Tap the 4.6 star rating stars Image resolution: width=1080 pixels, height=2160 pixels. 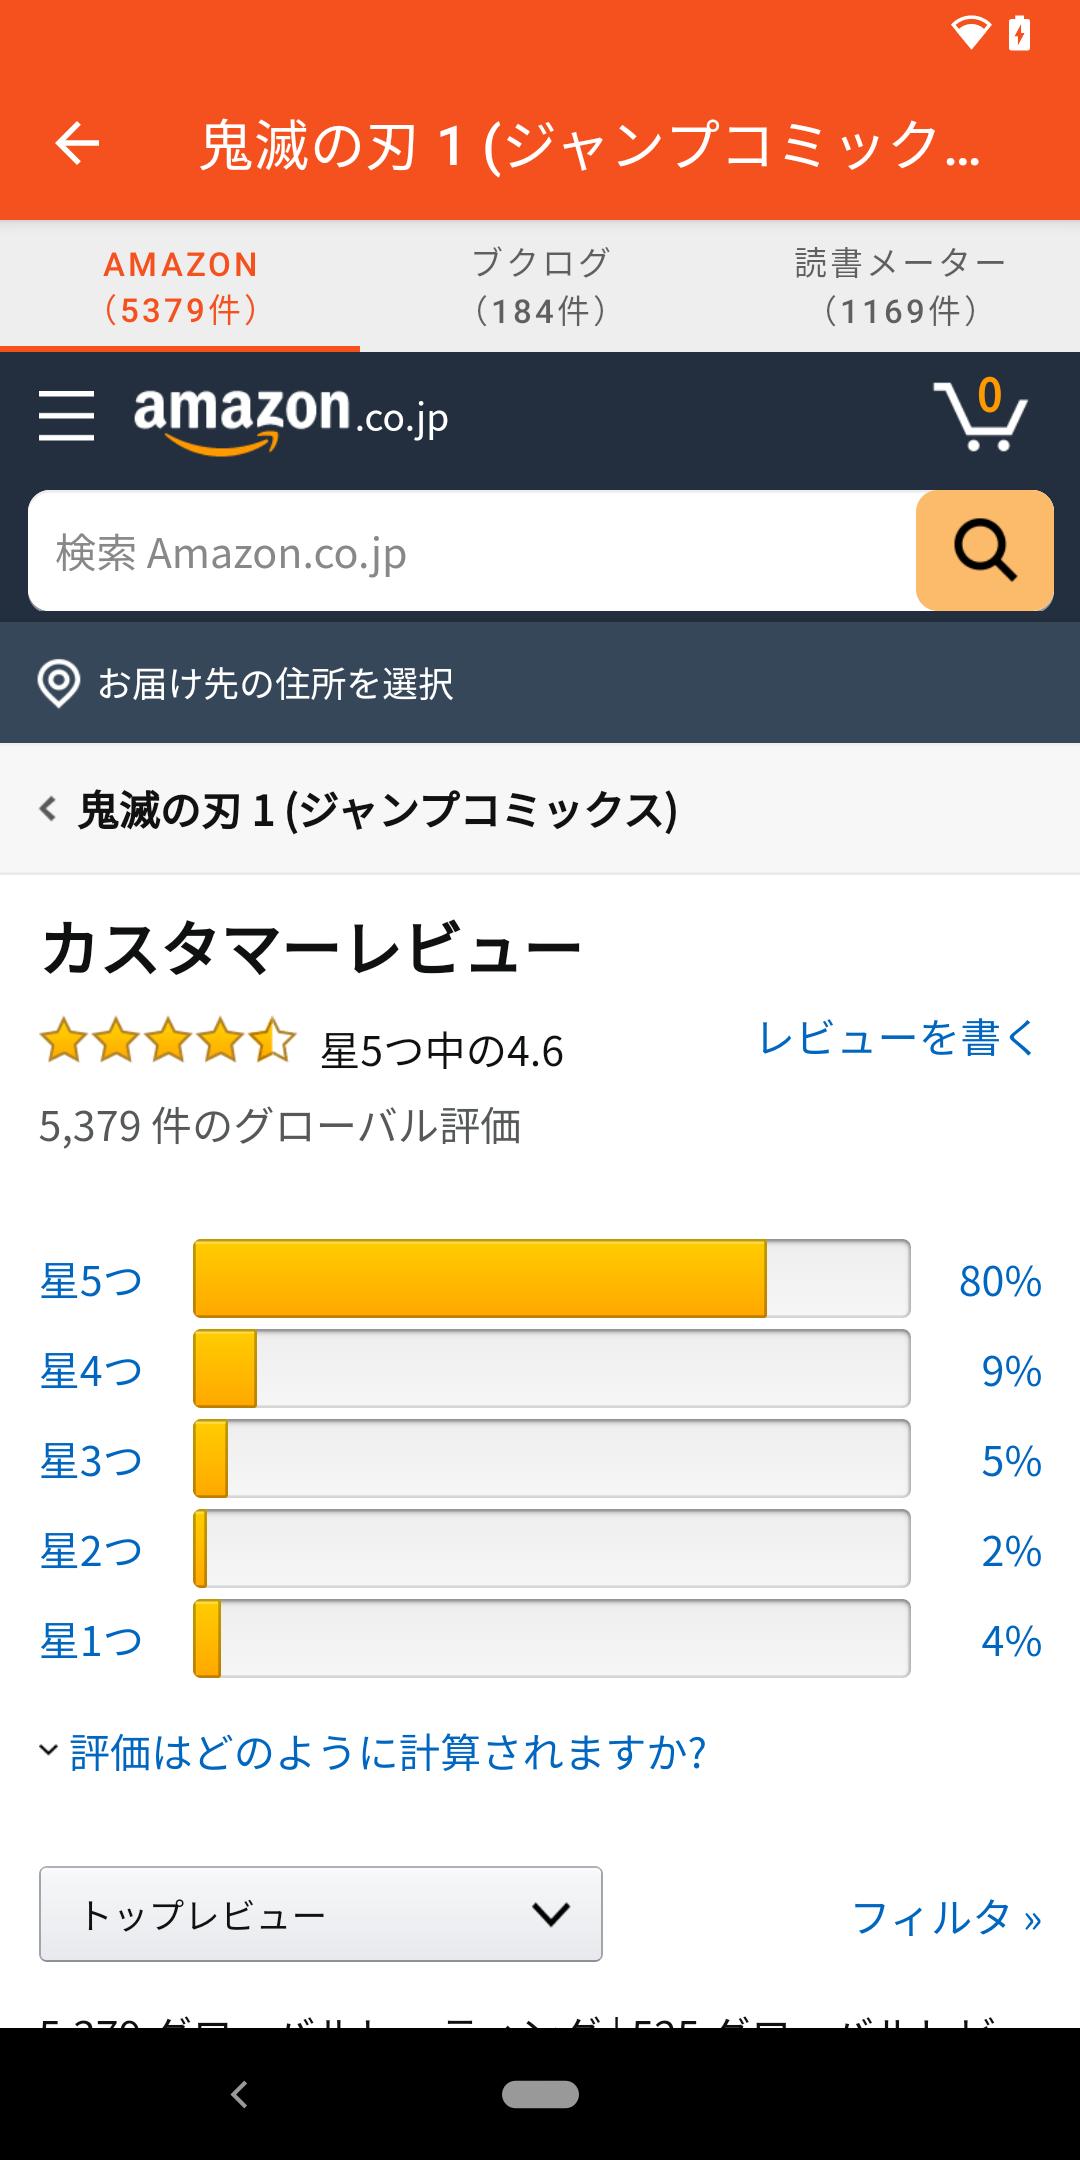(167, 1042)
